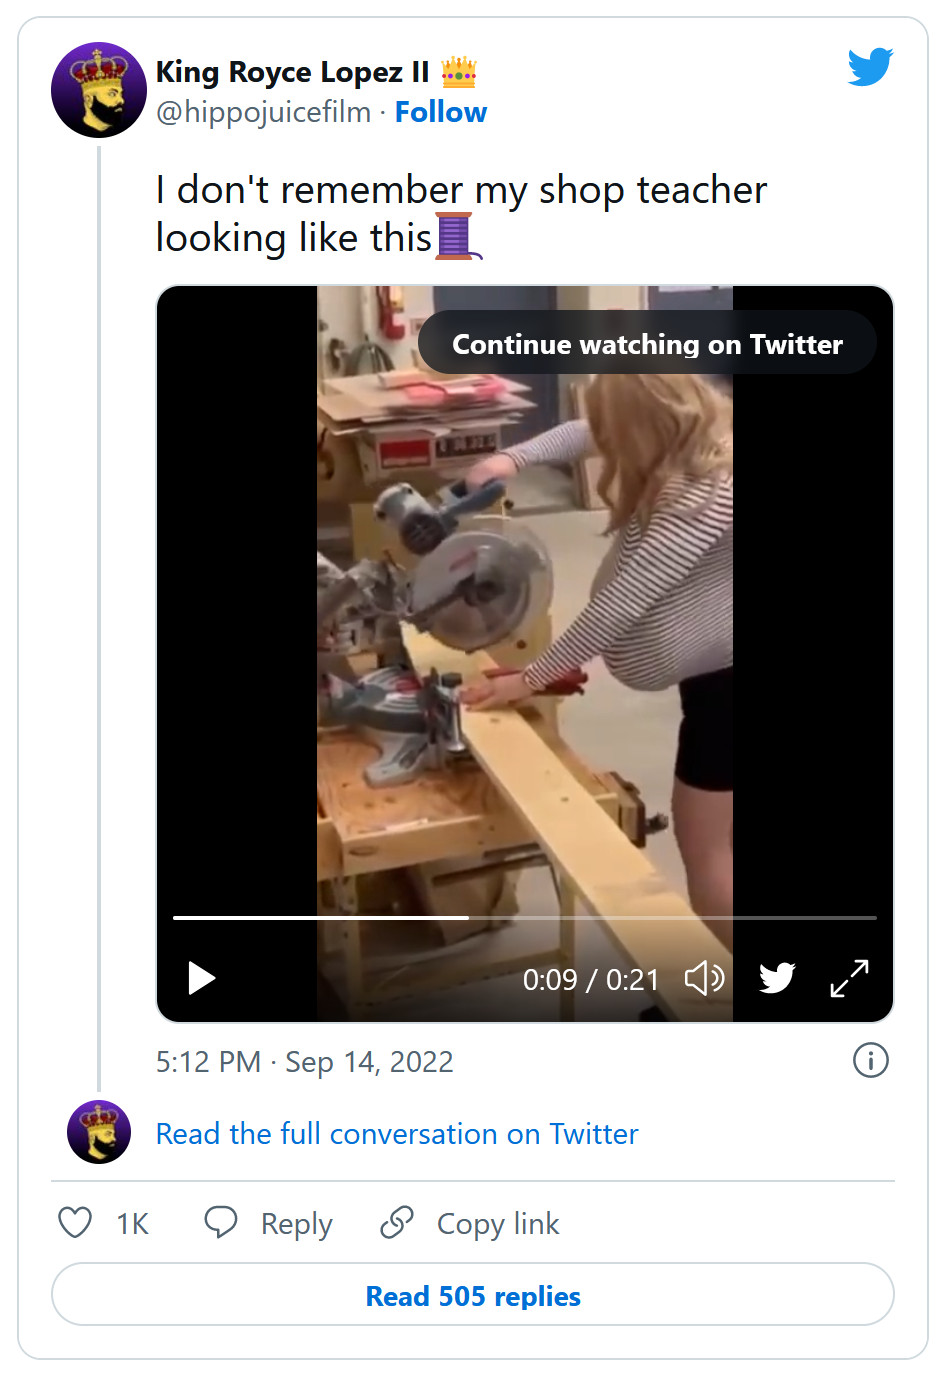This screenshot has height=1374, width=944.
Task: Read 505 replies
Action: [472, 1295]
